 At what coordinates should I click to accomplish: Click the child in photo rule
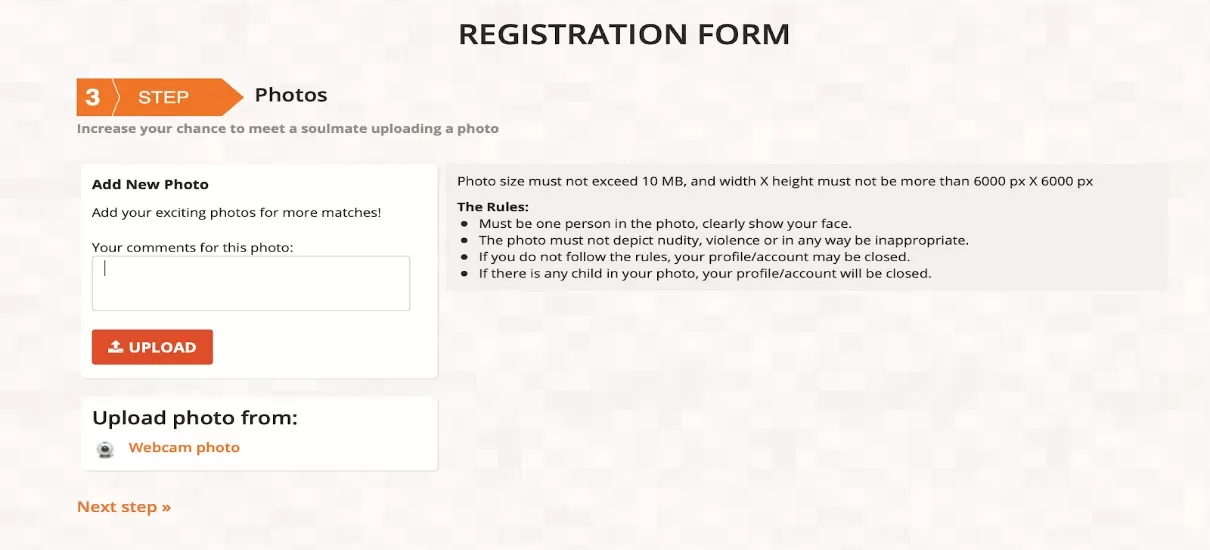(704, 273)
